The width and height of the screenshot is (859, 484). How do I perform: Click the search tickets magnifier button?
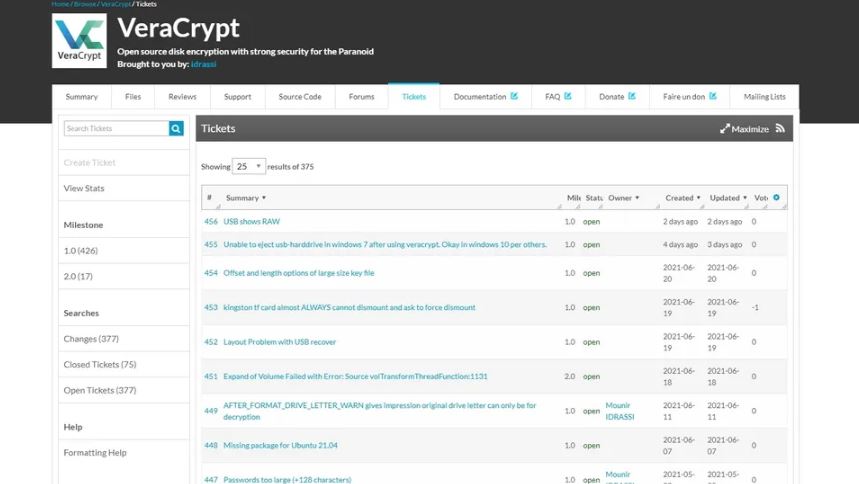coord(176,128)
